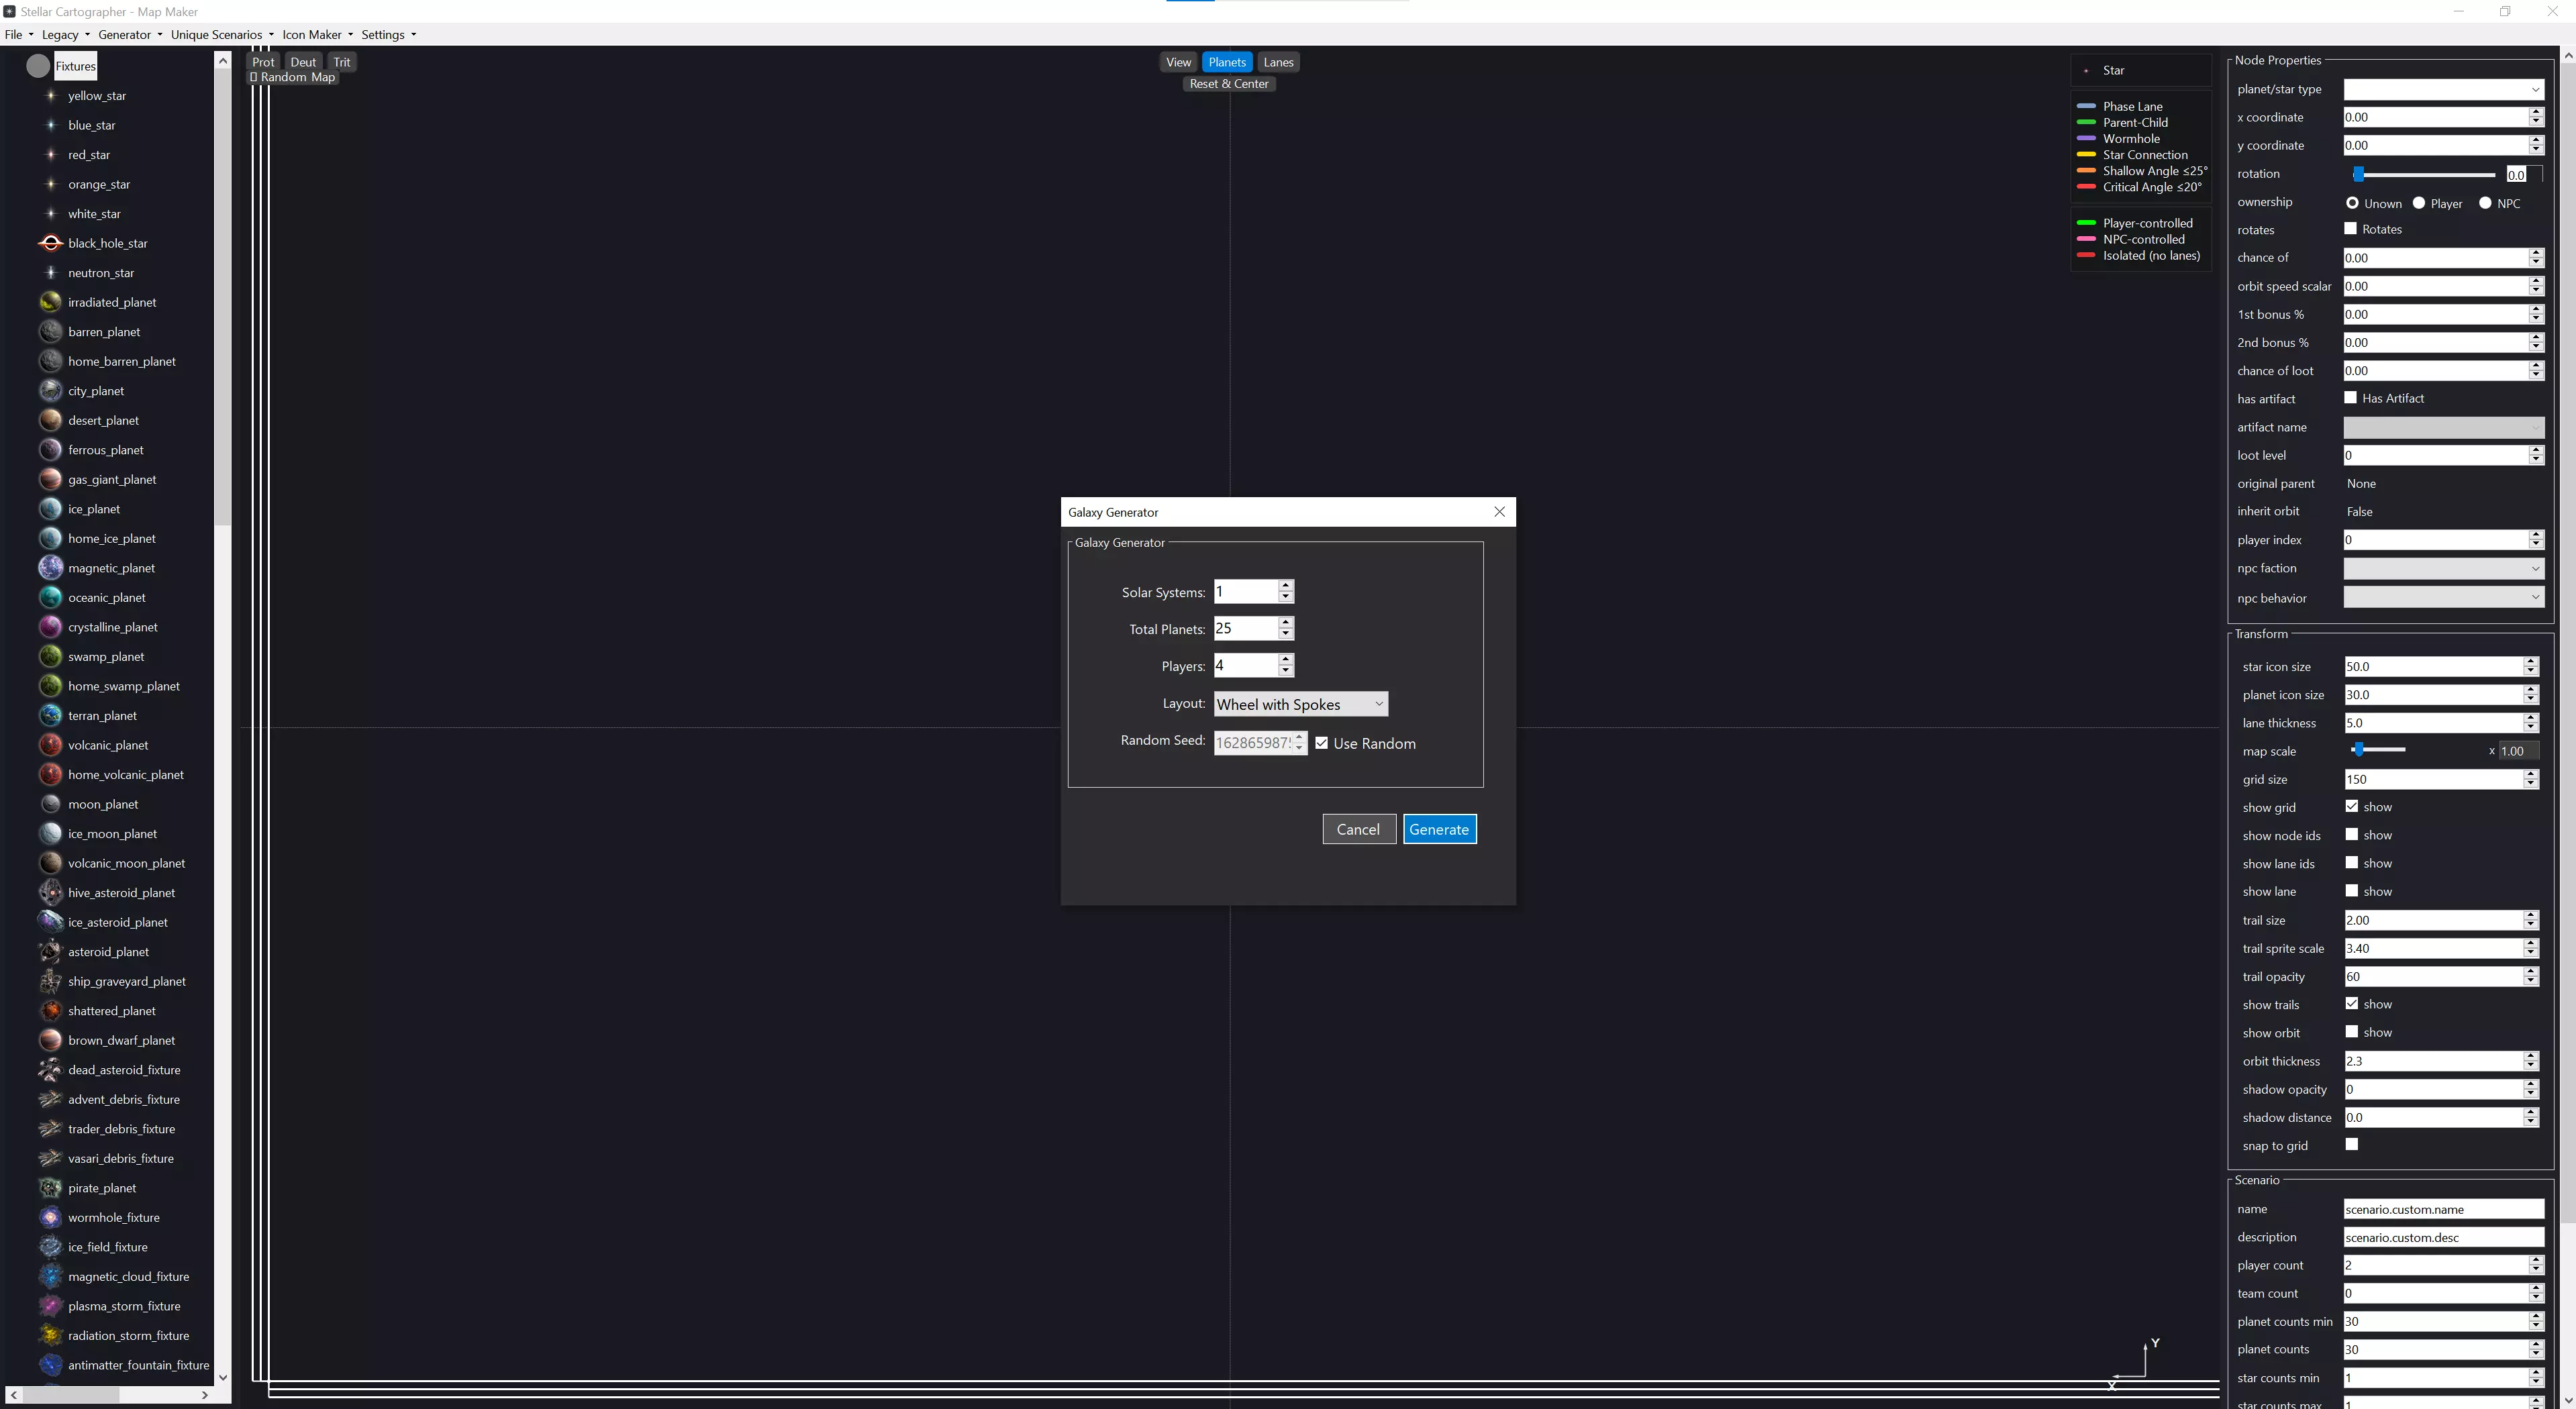Screen dimensions: 2576x1409
Task: Uncheck the Use Random checkbox
Action: [x=1322, y=743]
